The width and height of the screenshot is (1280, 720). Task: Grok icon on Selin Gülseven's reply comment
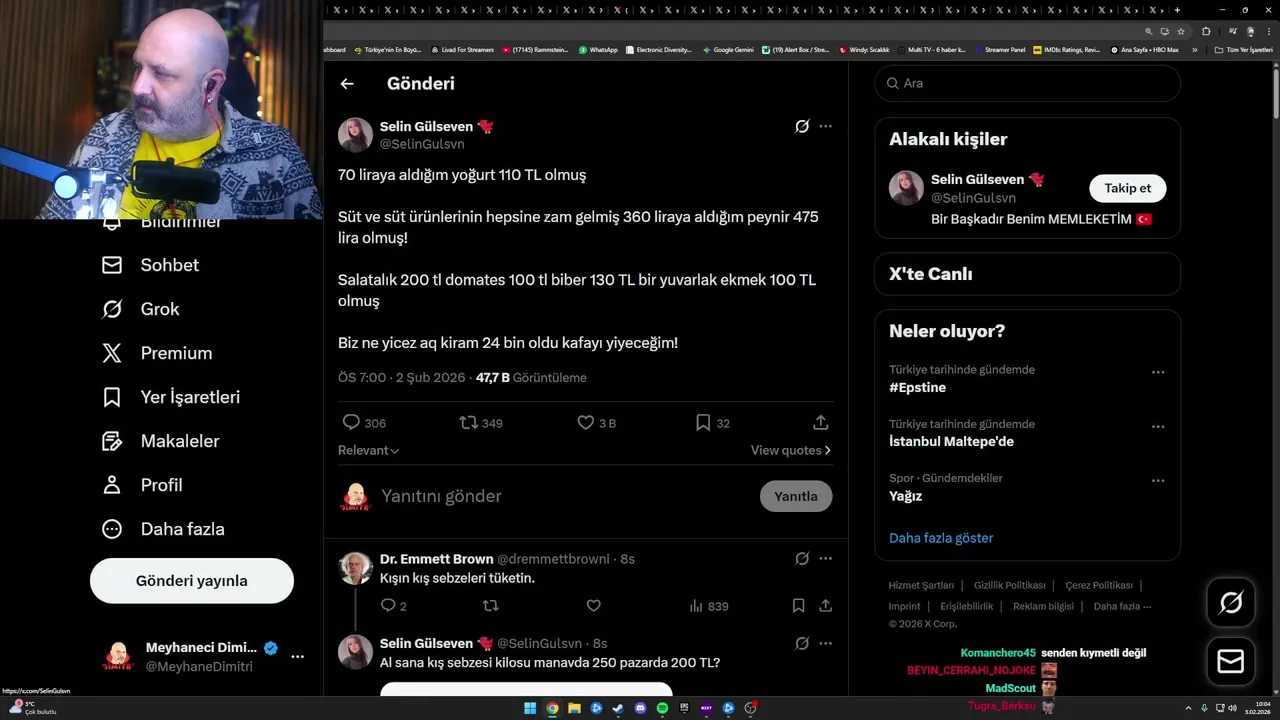pyautogui.click(x=802, y=643)
